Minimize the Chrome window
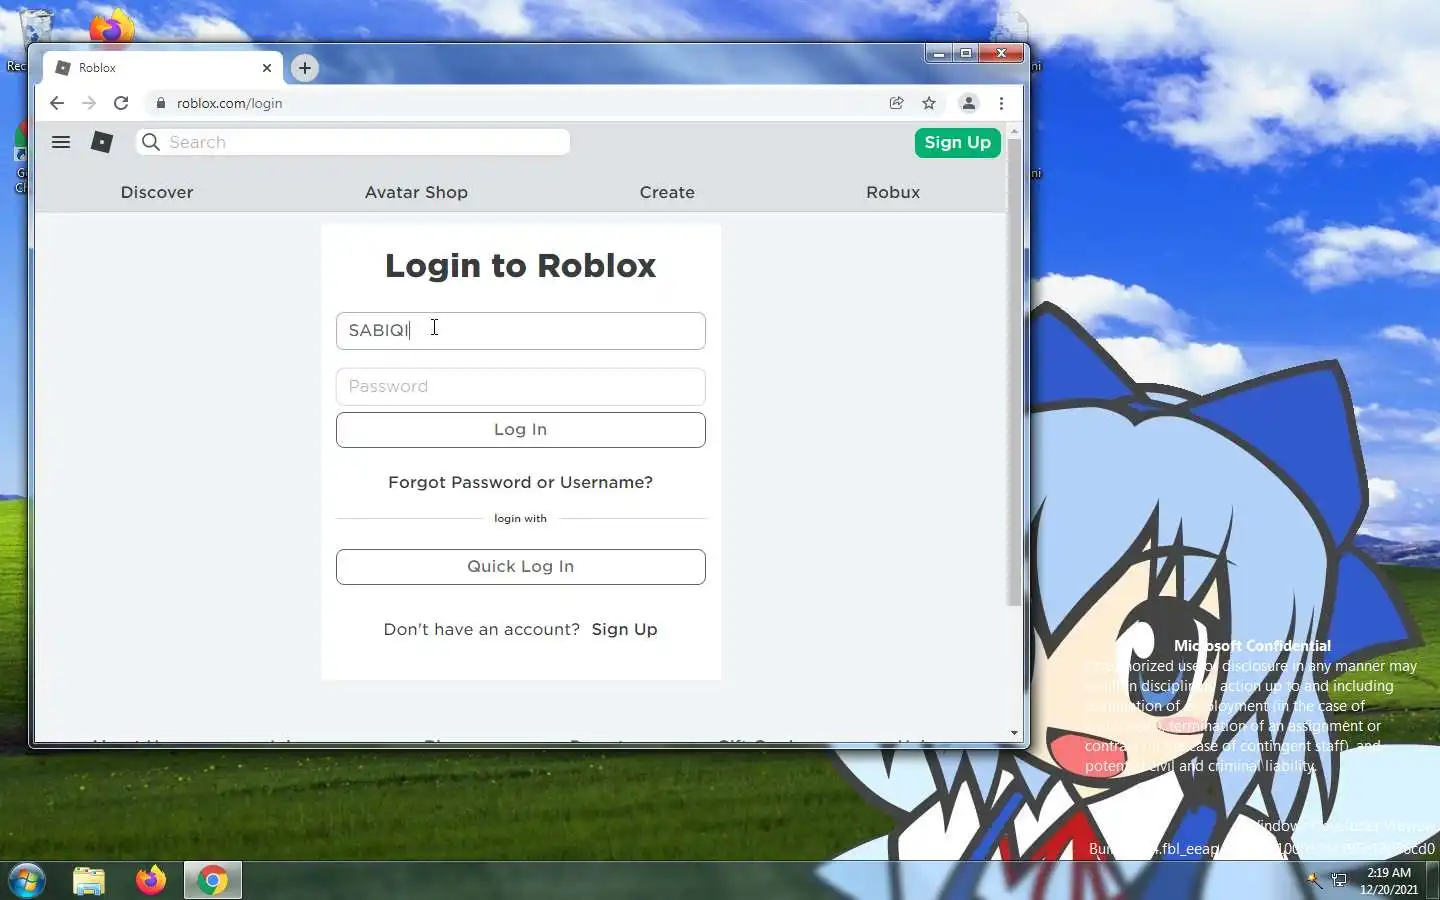This screenshot has width=1440, height=900. (x=938, y=53)
